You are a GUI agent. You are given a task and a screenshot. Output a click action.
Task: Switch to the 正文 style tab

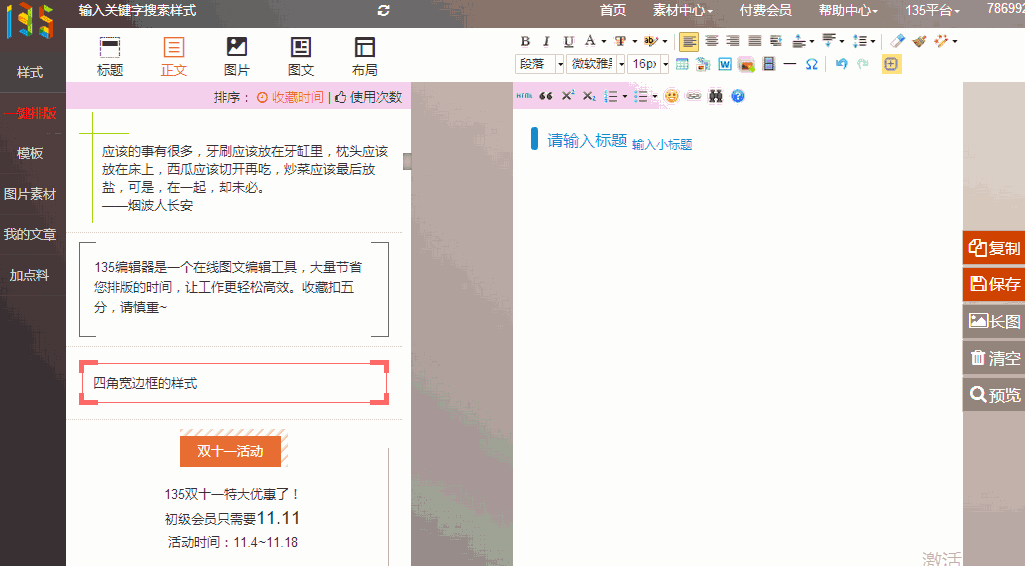click(174, 57)
